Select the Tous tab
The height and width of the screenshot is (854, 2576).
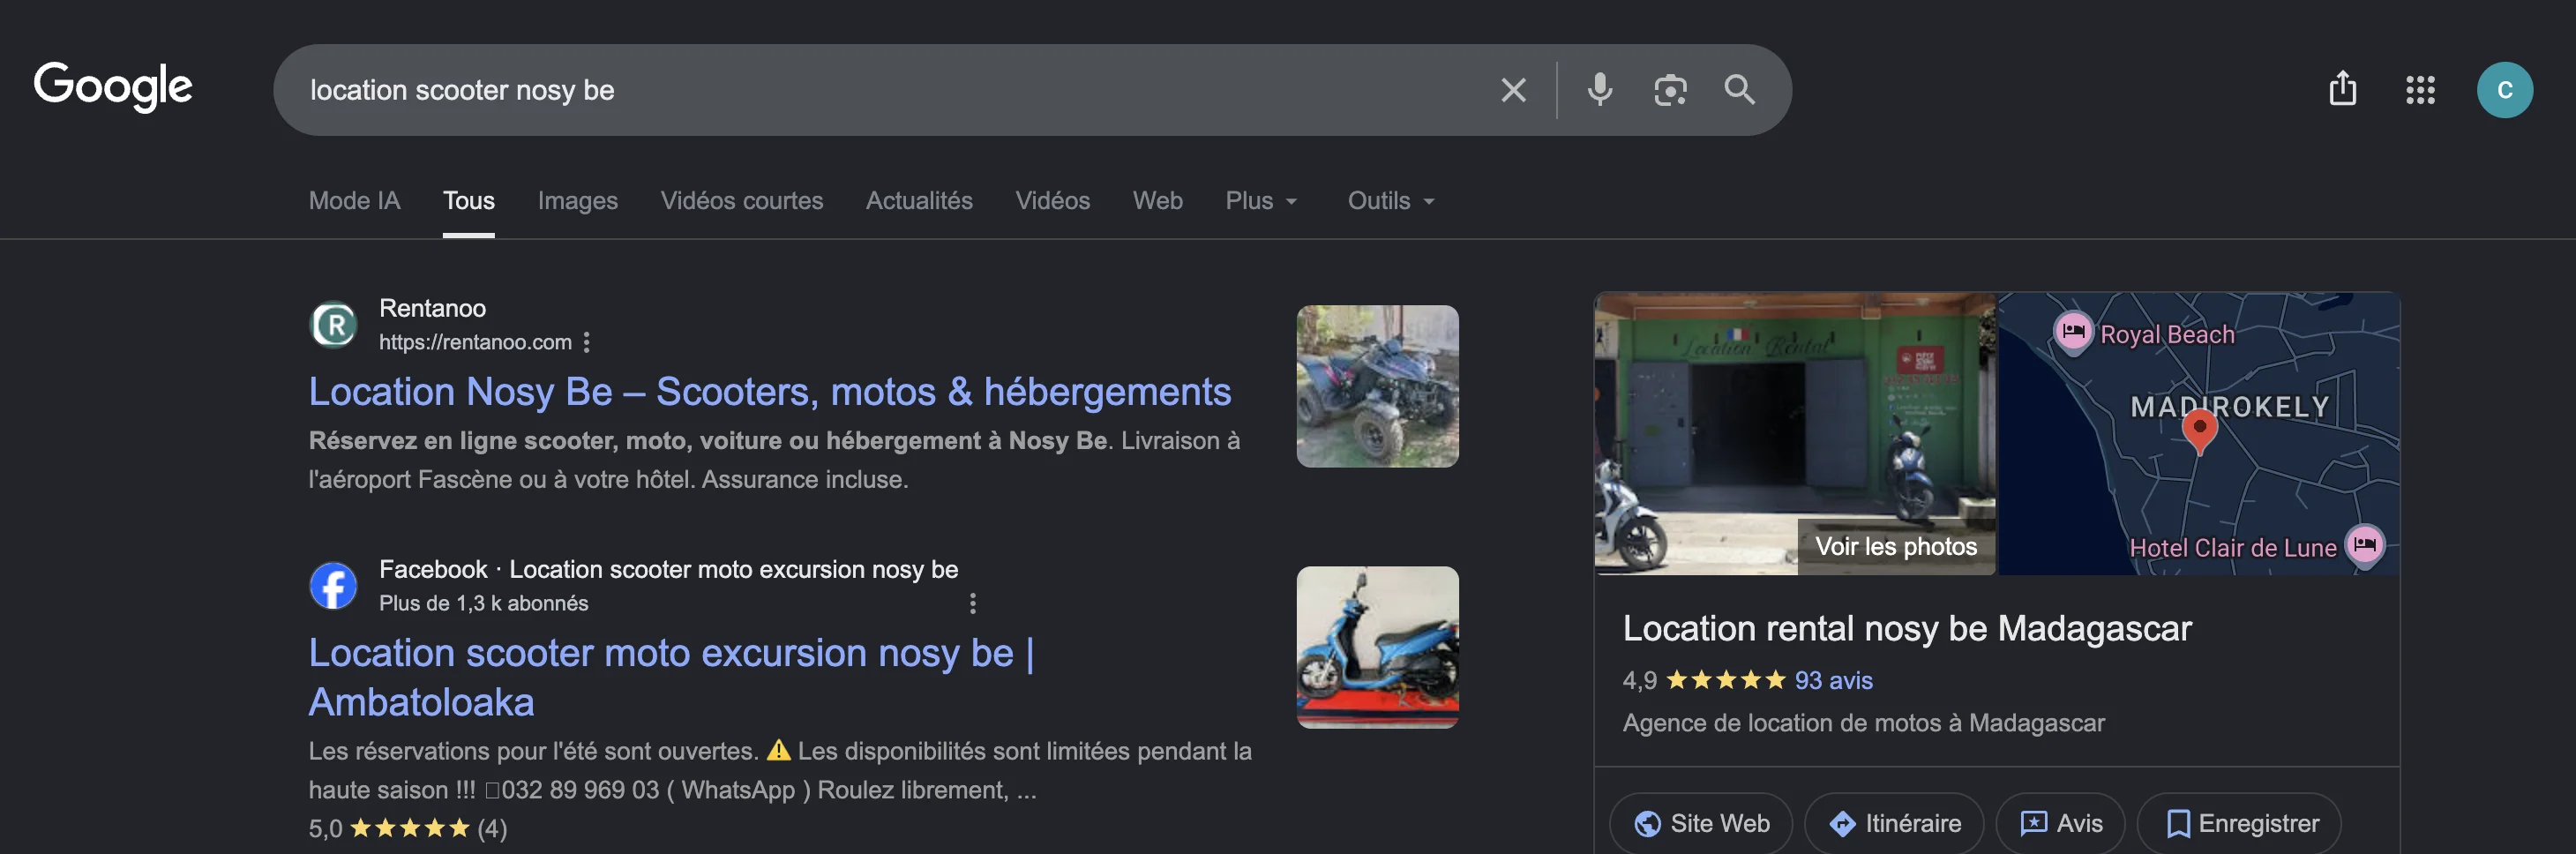(x=468, y=200)
